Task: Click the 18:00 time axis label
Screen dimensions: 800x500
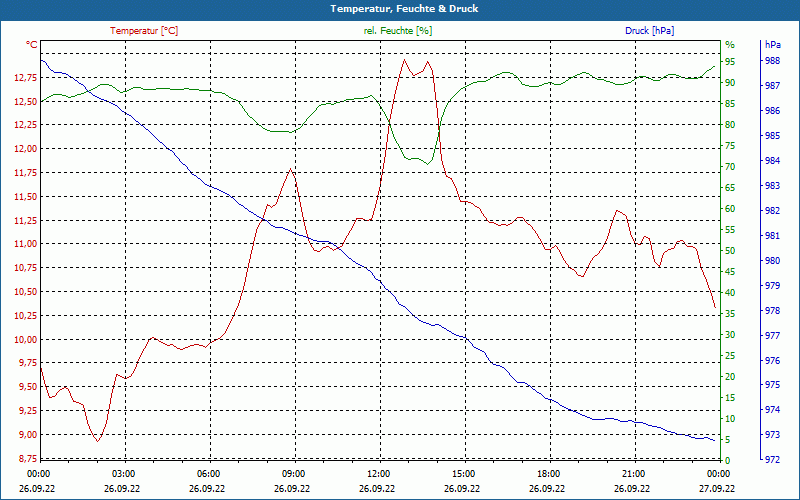Action: [548, 473]
